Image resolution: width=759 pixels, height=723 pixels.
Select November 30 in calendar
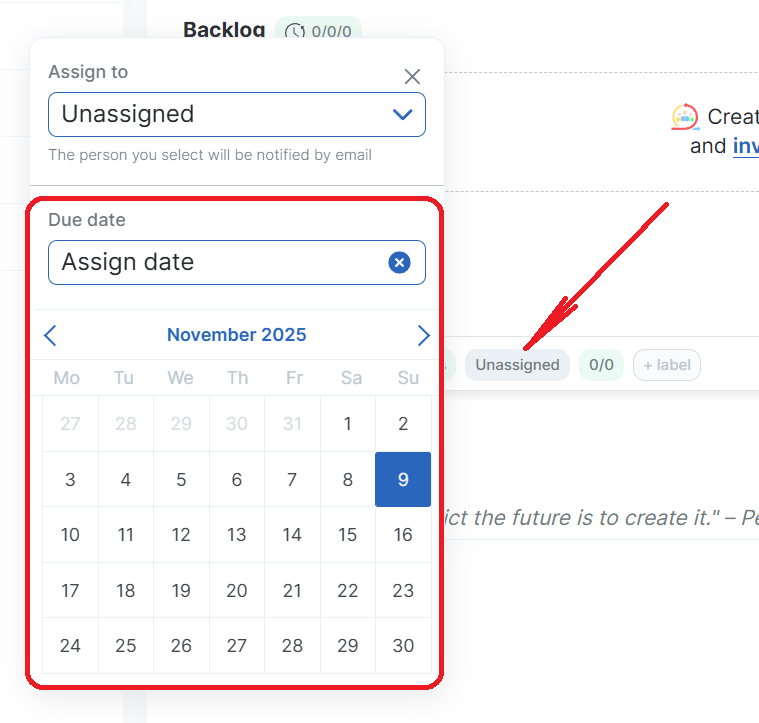[x=403, y=646]
